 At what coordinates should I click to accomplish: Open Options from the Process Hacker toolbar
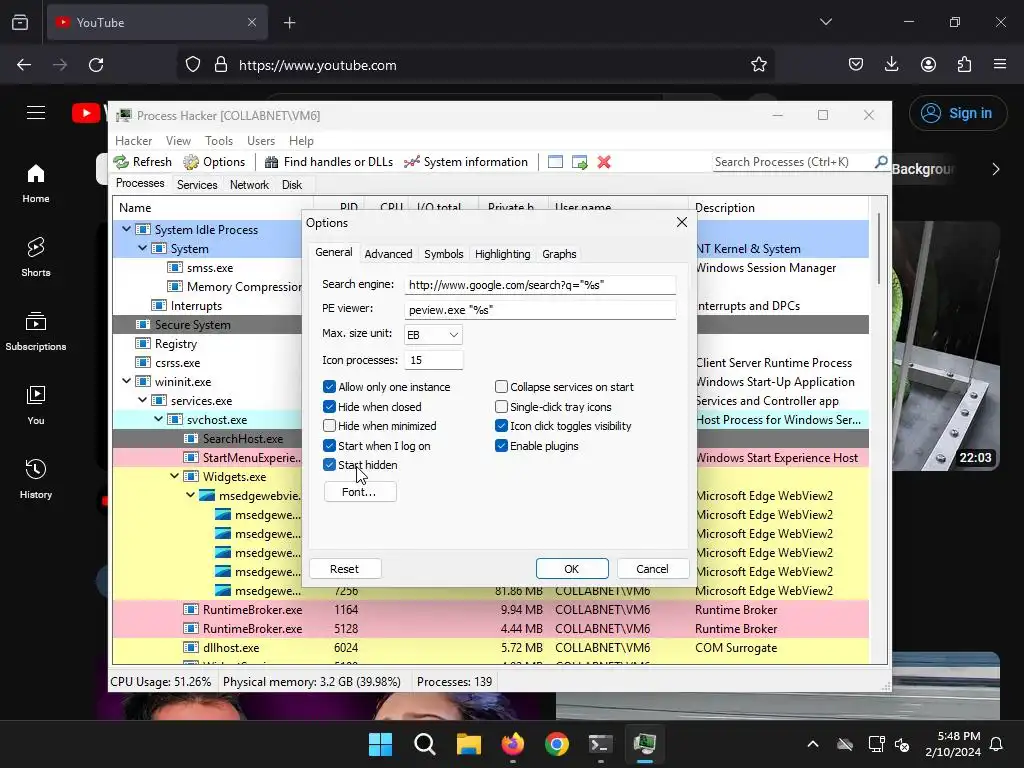pos(214,162)
